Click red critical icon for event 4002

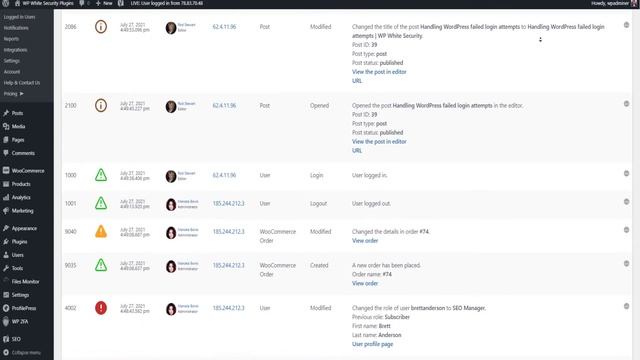[x=101, y=308]
